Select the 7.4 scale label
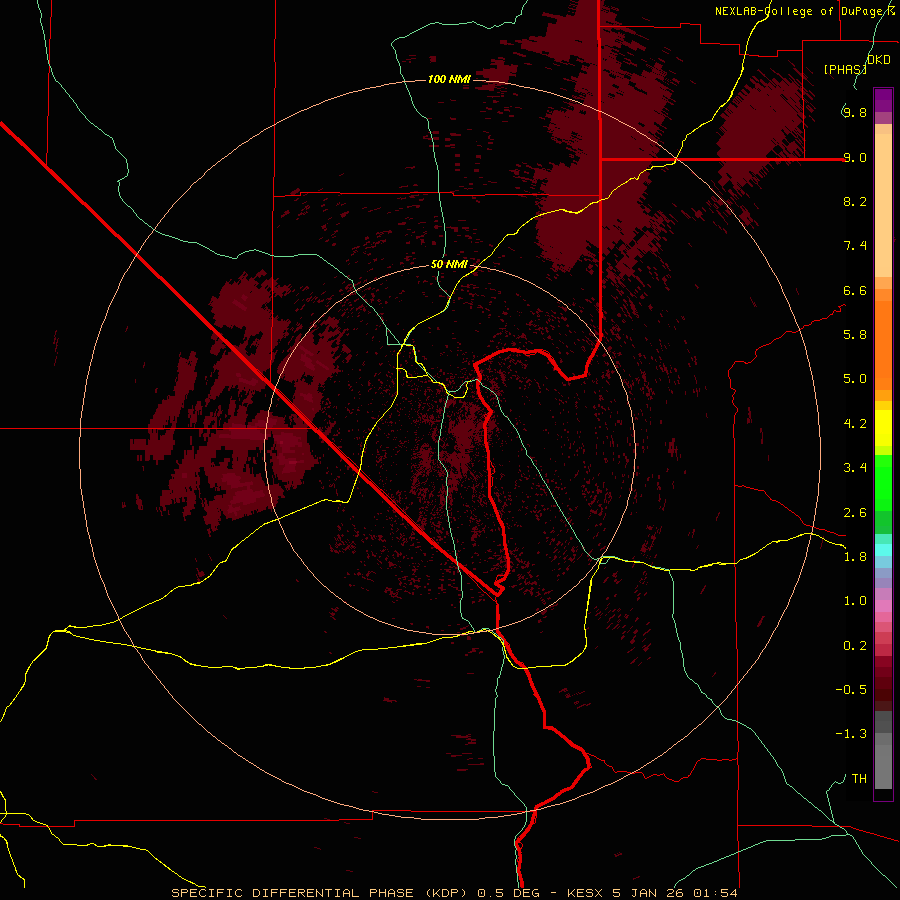 pos(855,246)
